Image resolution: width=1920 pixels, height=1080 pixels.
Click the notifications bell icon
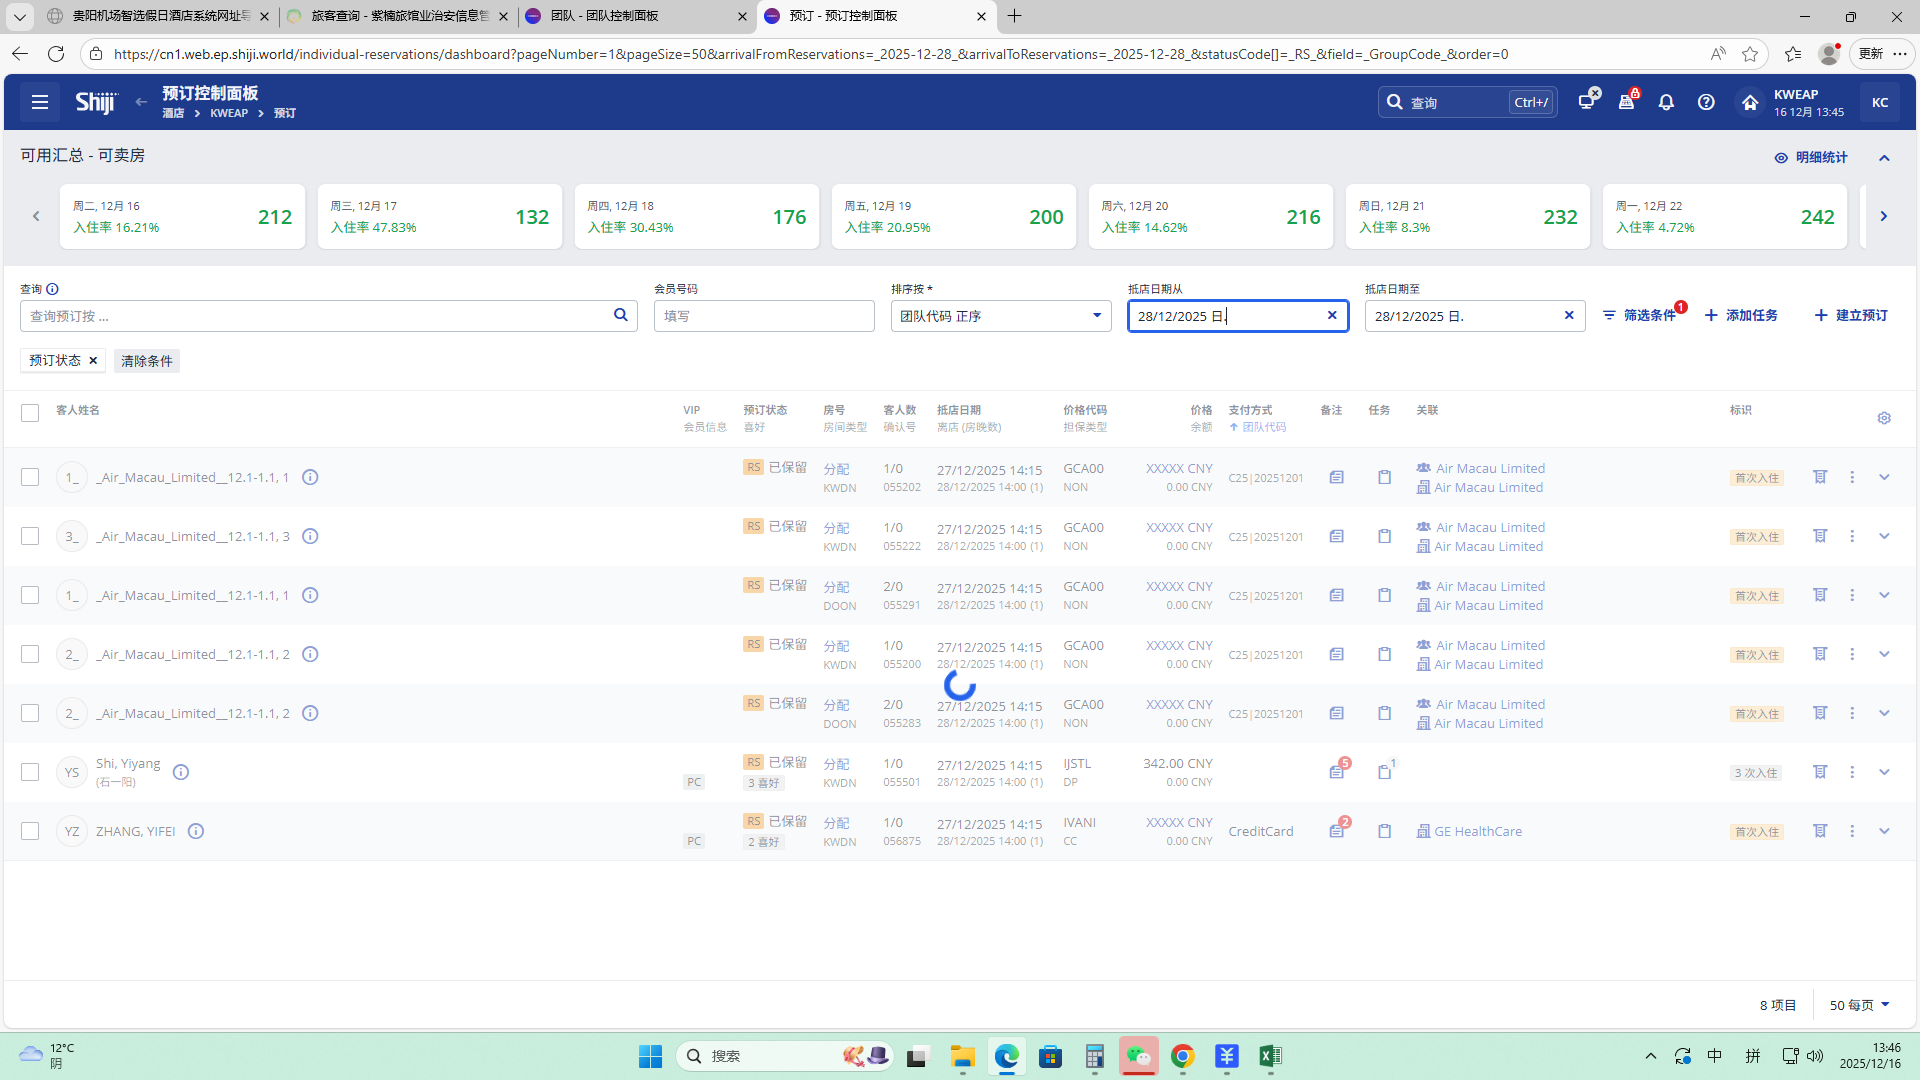pos(1666,102)
